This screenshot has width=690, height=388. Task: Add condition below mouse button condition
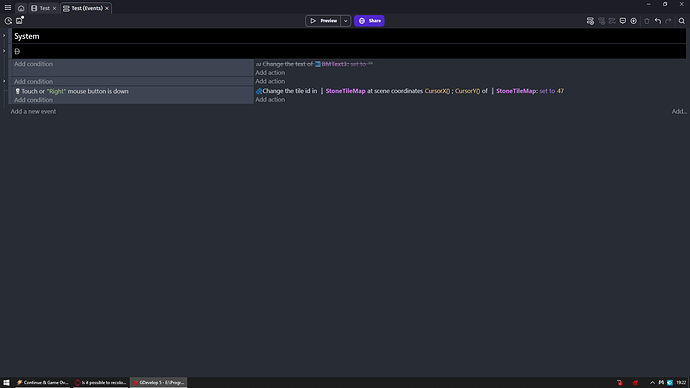point(33,100)
